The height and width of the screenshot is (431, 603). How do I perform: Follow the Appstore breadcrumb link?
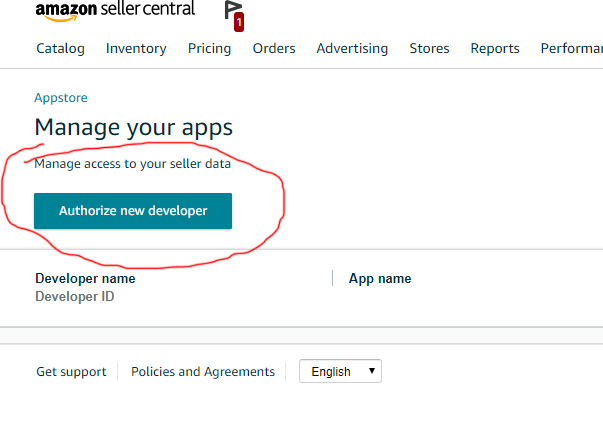point(61,98)
